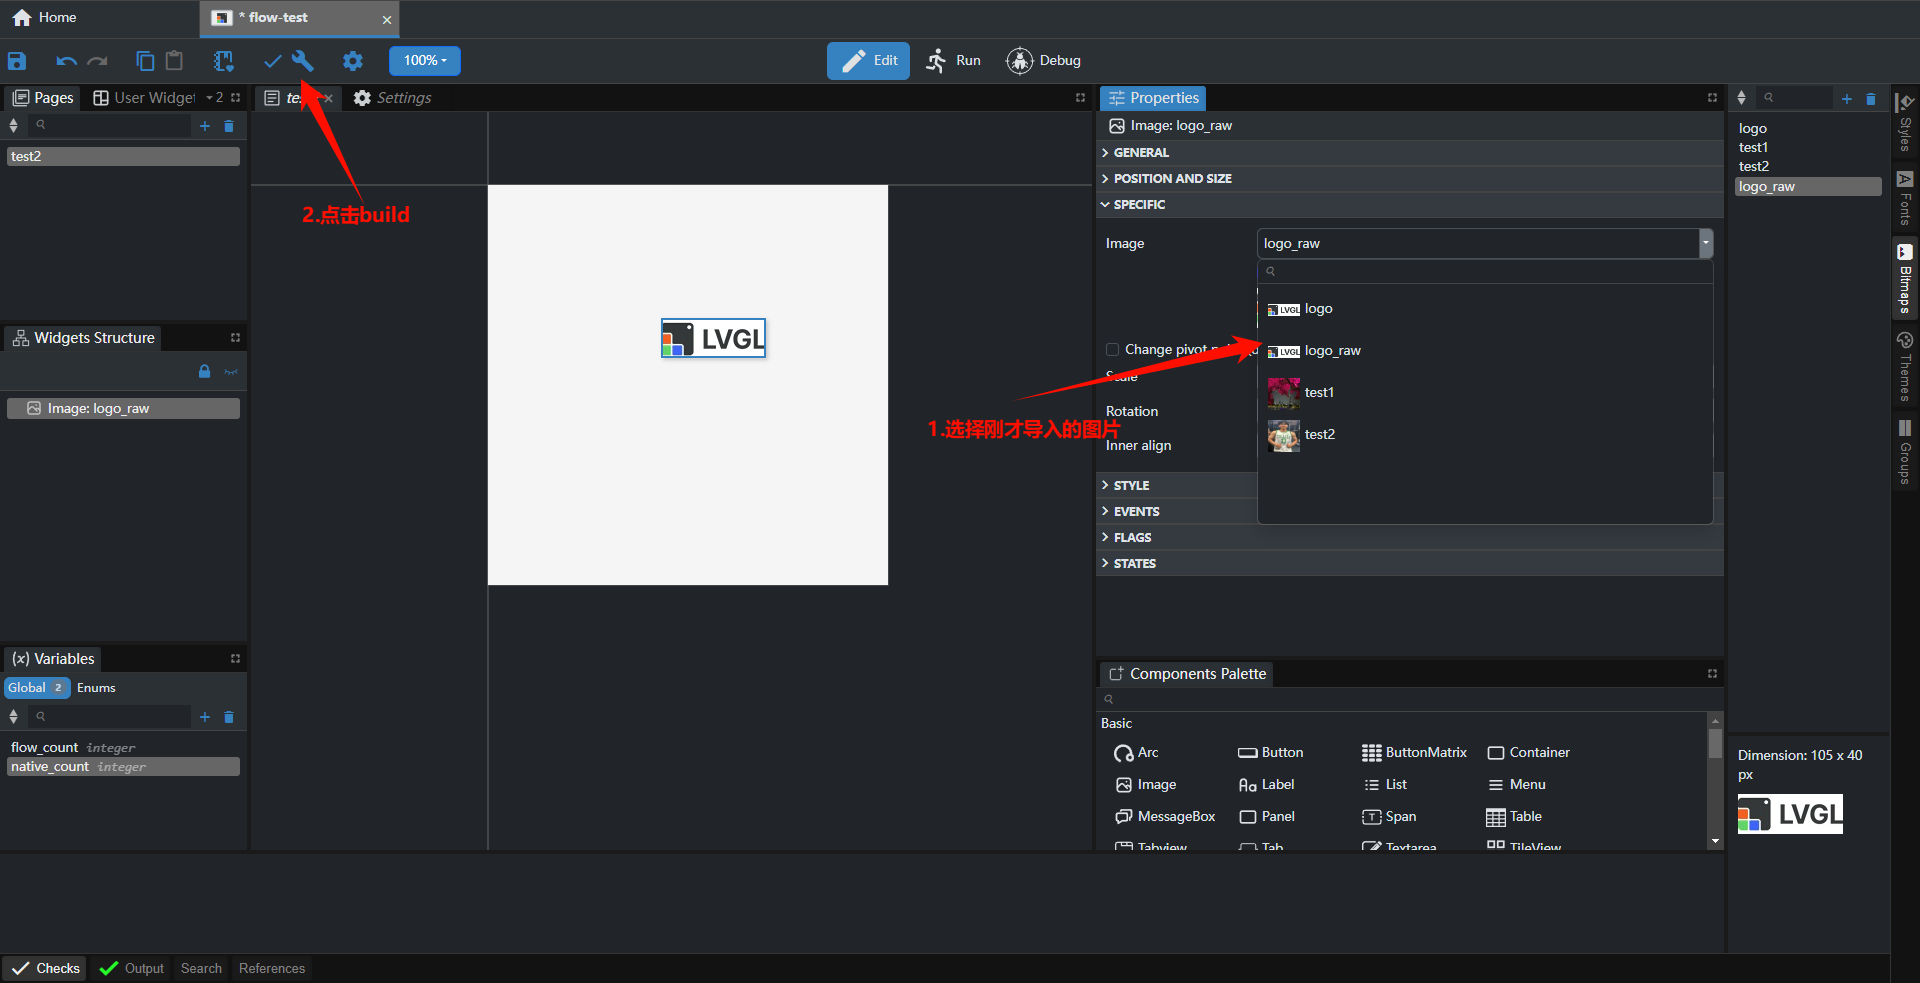Add a new global variable
This screenshot has width=1920, height=983.
tap(205, 717)
